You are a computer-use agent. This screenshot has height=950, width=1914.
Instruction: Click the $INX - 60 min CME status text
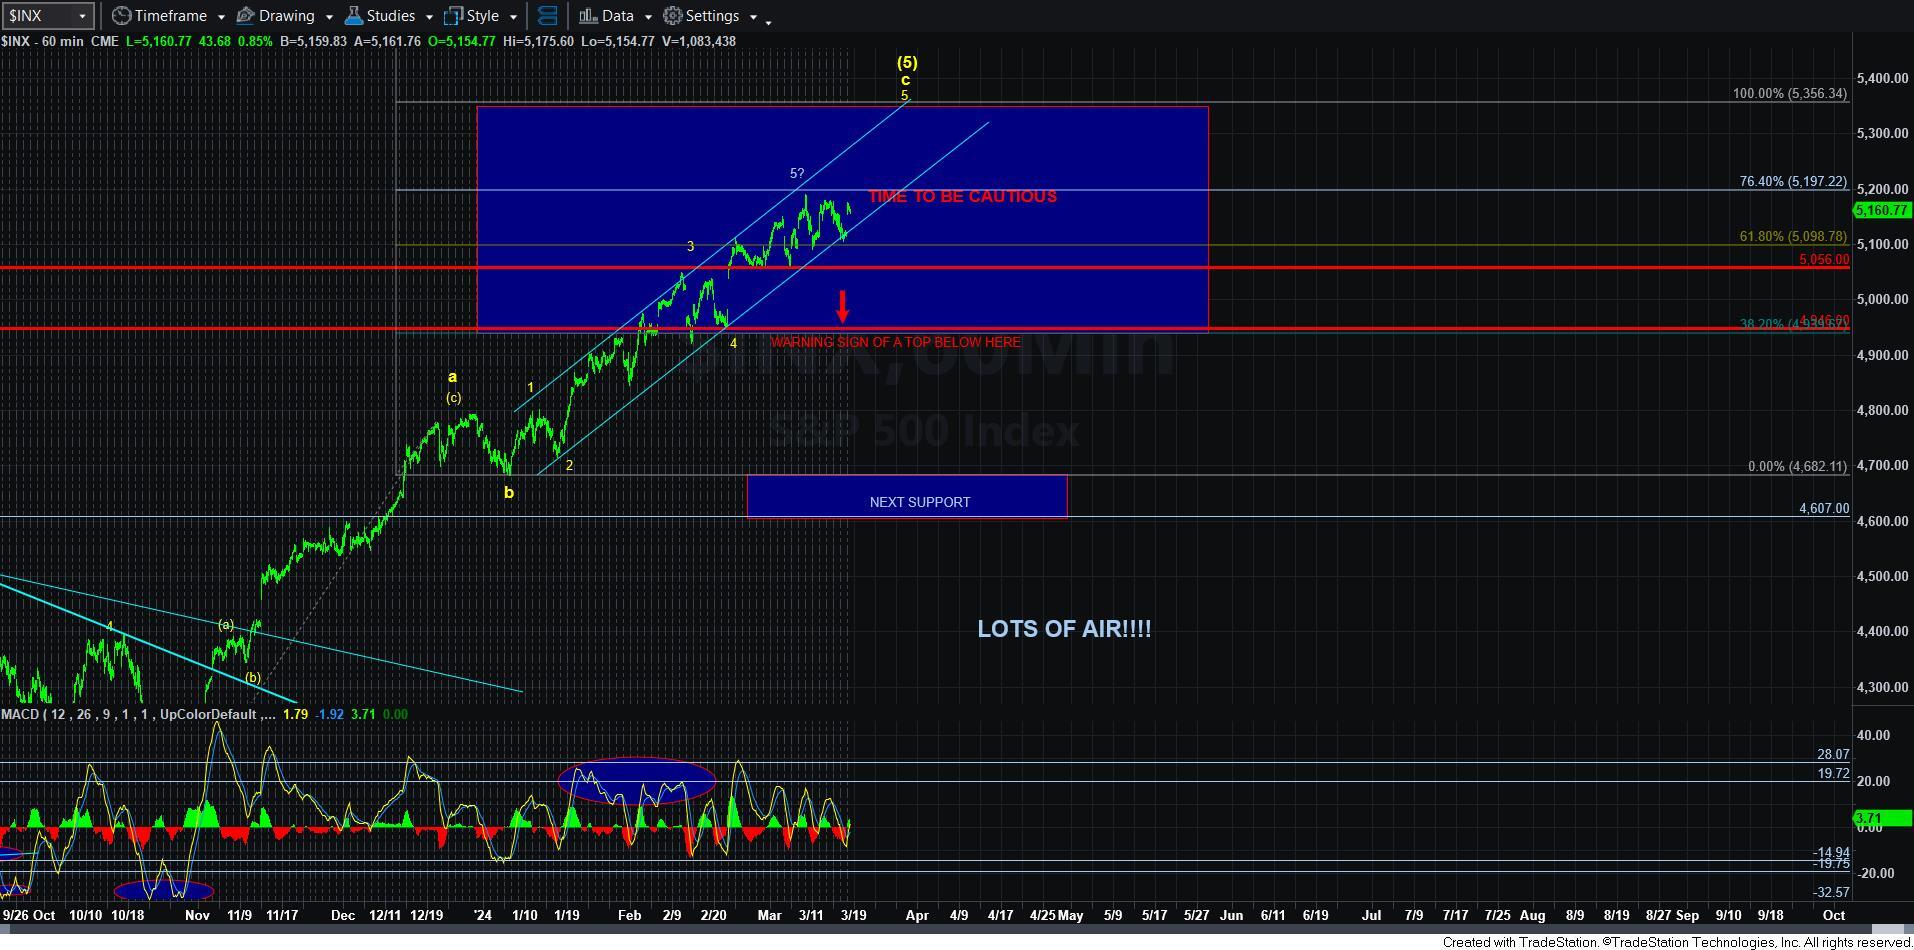coord(59,41)
